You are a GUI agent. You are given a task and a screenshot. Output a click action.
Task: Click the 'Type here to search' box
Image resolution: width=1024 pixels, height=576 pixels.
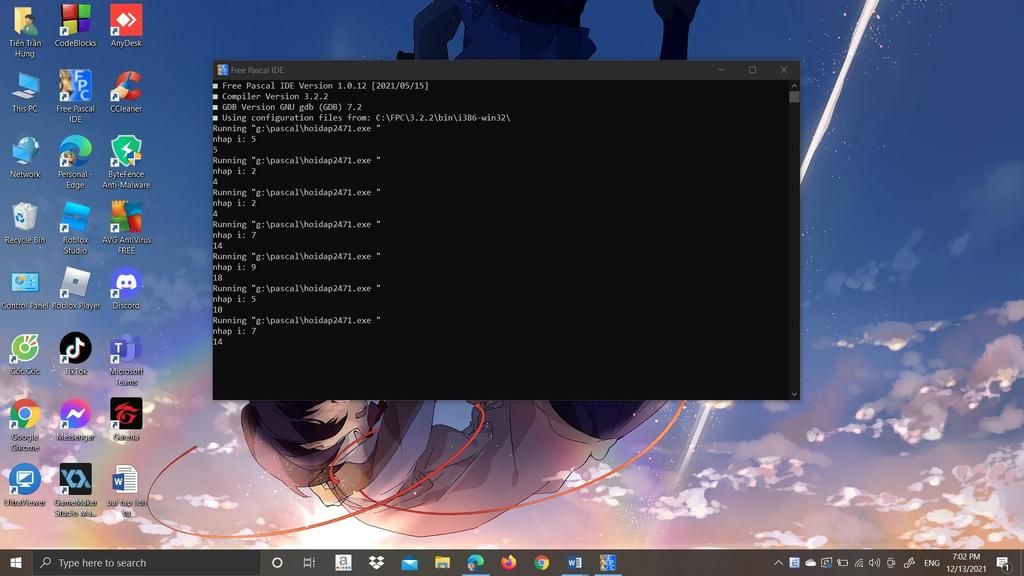146,562
